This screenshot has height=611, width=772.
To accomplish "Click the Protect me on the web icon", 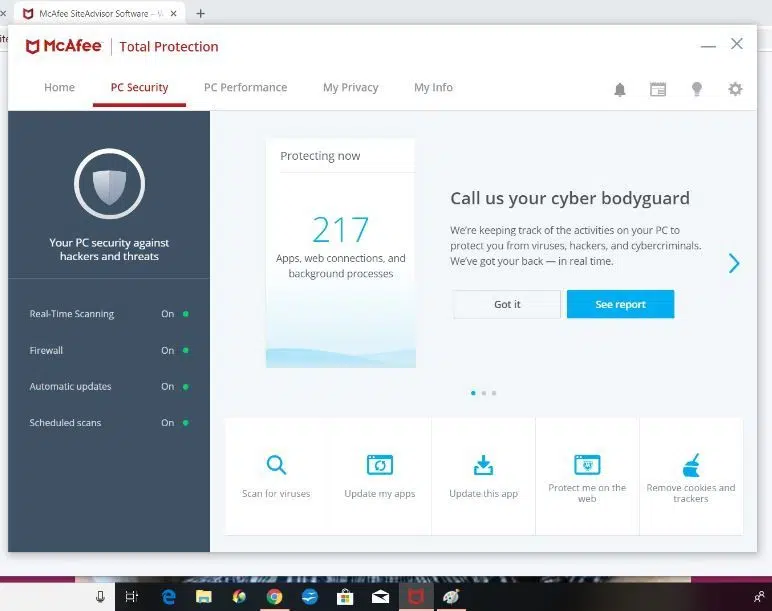I will point(587,464).
